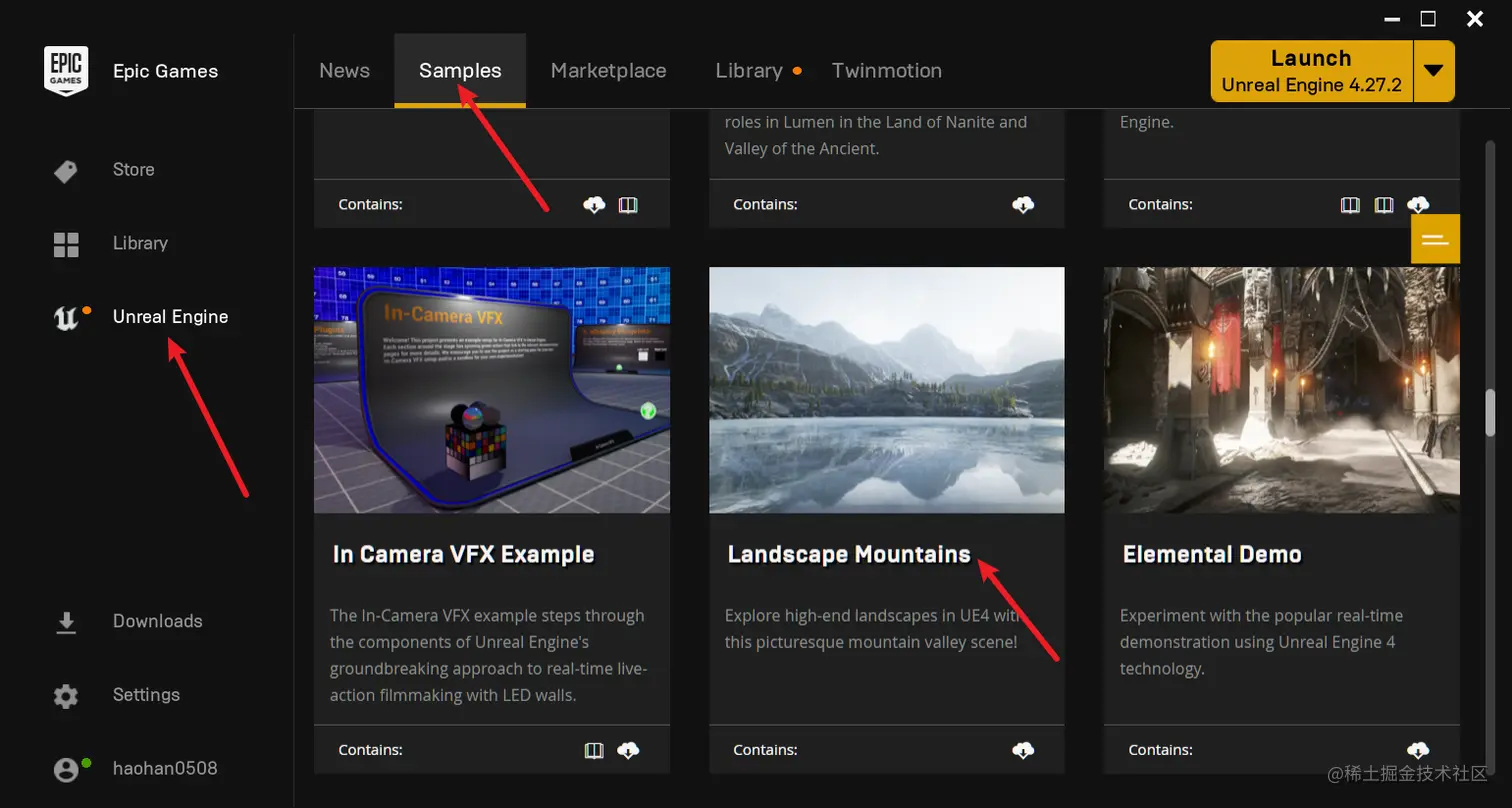
Task: Select the Store icon in sidebar
Action: [64, 170]
